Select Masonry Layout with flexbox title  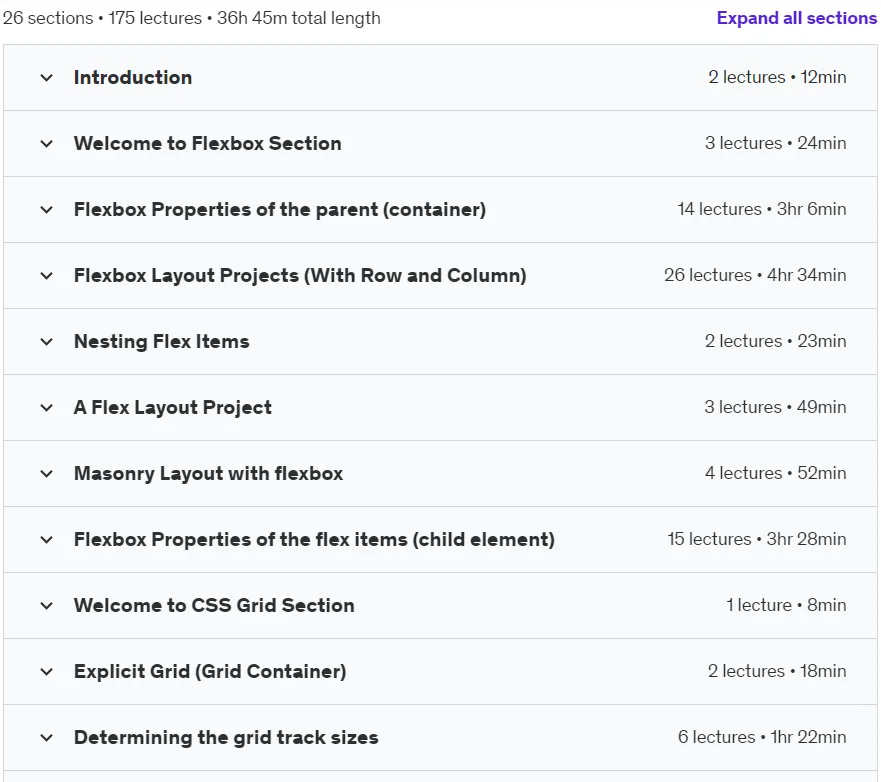pyautogui.click(x=208, y=474)
